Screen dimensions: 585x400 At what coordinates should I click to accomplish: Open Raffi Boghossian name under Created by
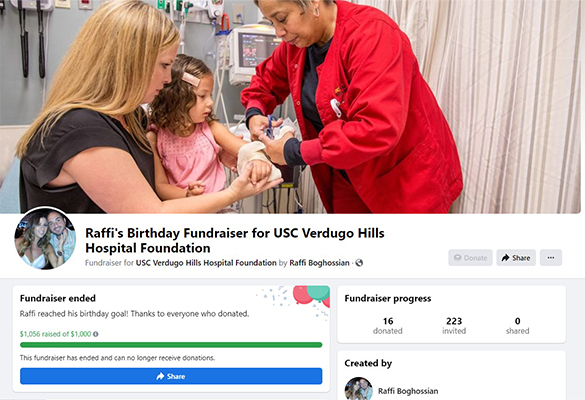pos(408,391)
